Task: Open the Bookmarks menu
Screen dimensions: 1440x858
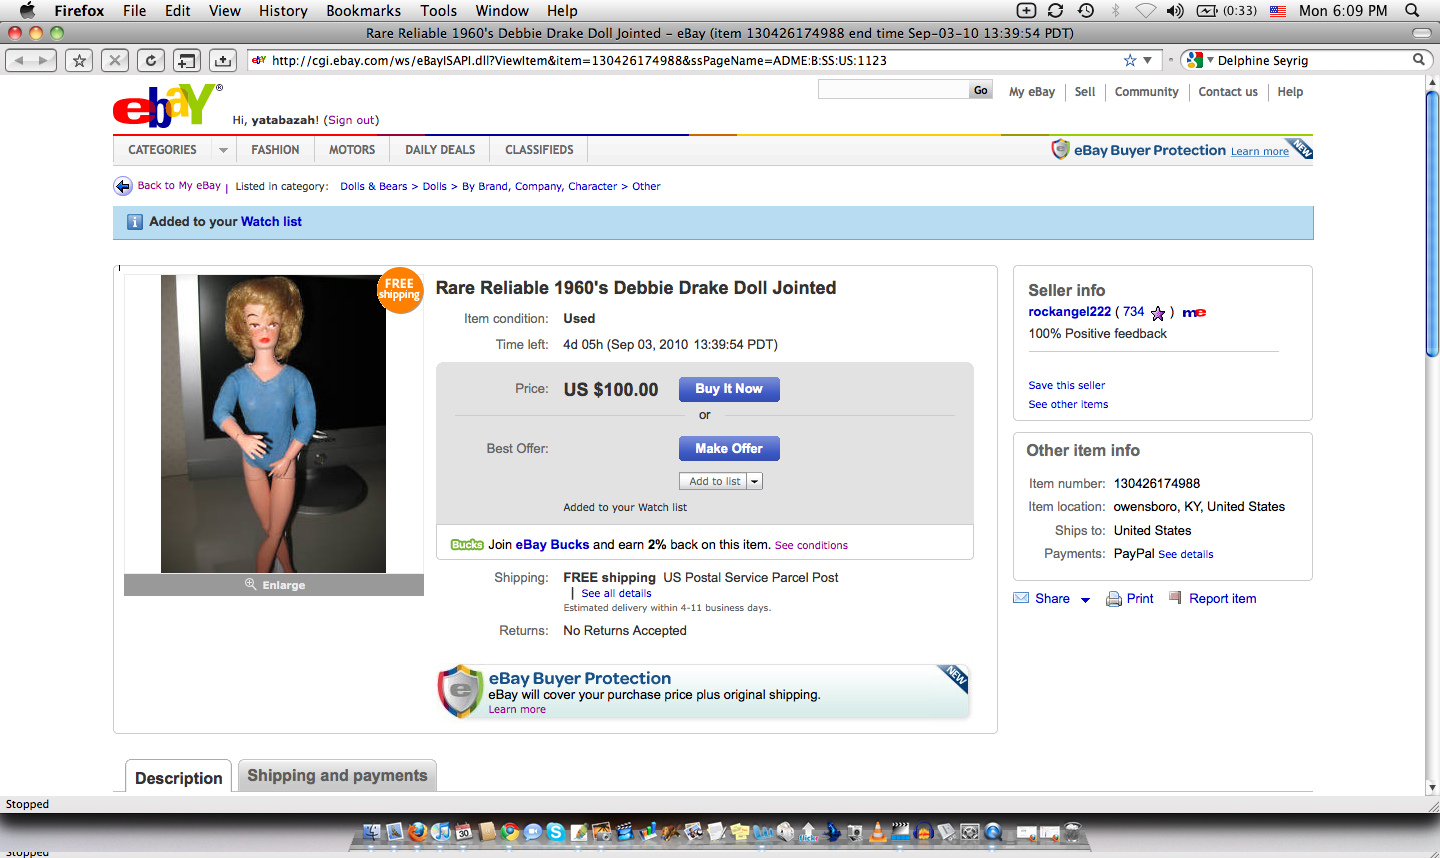Action: pos(363,10)
